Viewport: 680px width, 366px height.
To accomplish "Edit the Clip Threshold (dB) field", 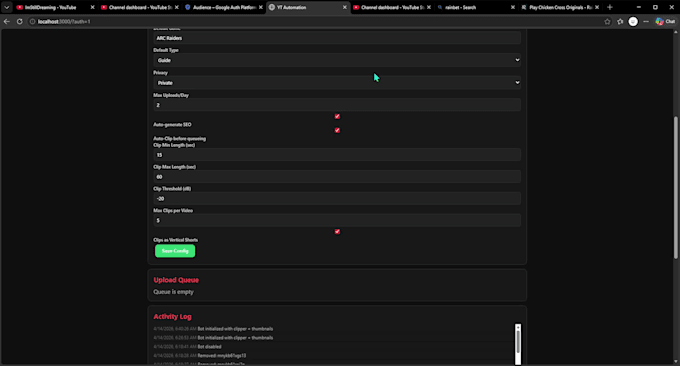I will 337,198.
